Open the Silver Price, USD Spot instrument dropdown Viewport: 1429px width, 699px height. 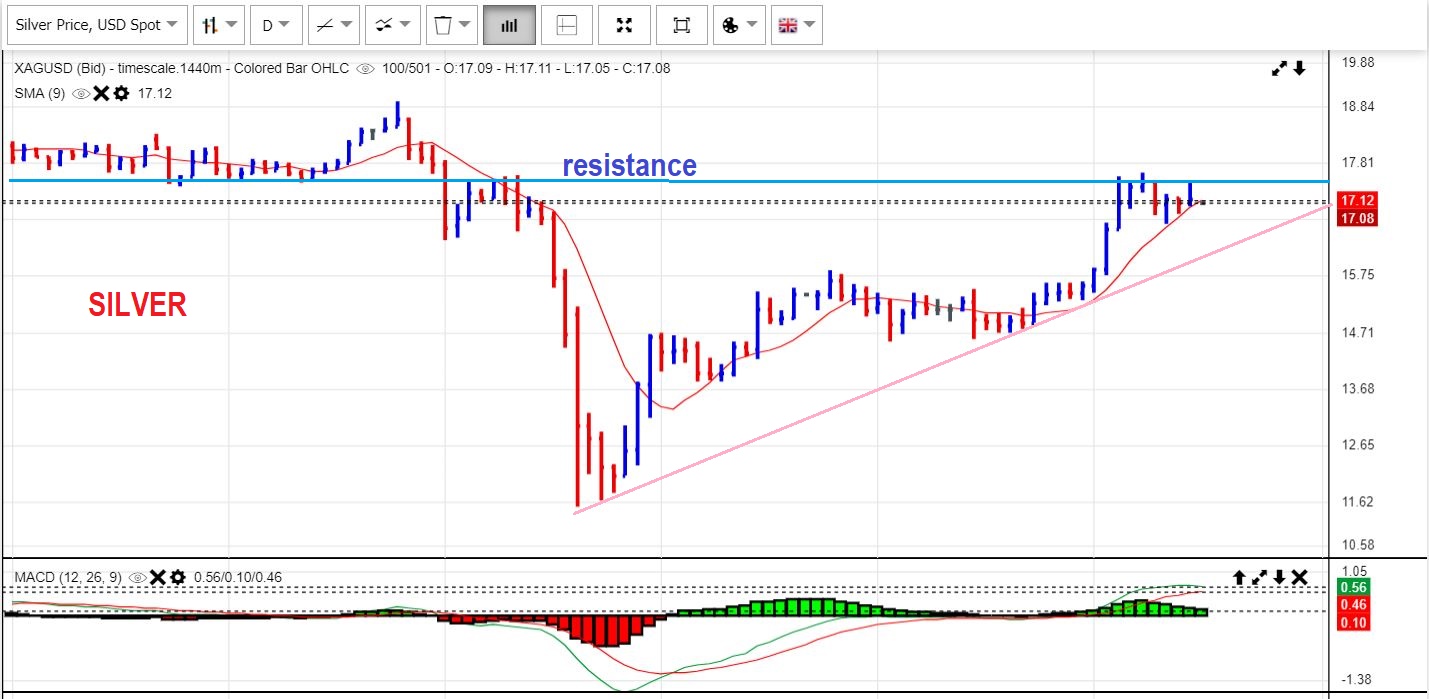tap(97, 25)
